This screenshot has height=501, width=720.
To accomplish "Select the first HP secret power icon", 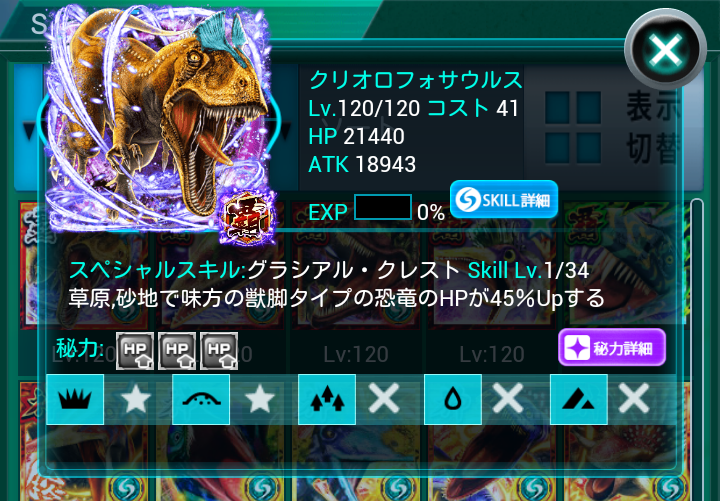I will [135, 351].
